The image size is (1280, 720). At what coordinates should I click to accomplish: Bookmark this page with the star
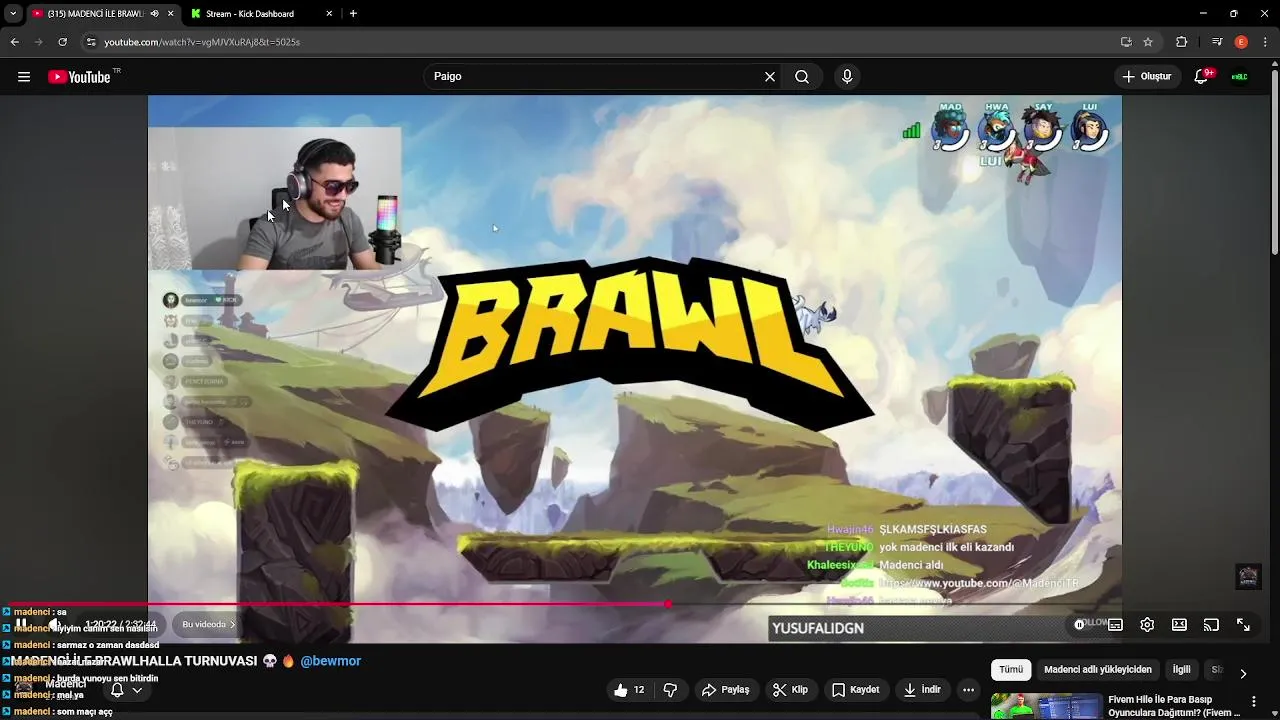[x=1148, y=42]
